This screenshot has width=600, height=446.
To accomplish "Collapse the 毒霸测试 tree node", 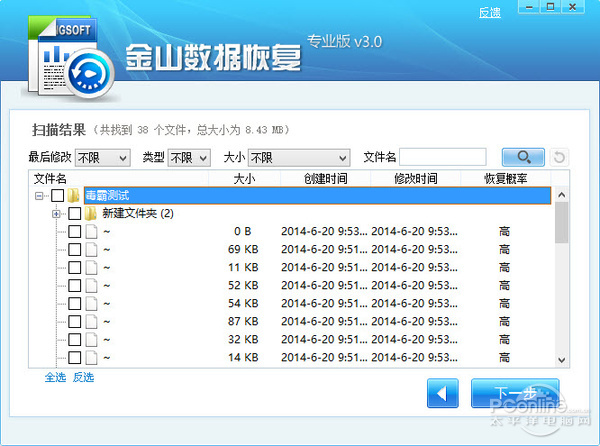I will pos(39,196).
